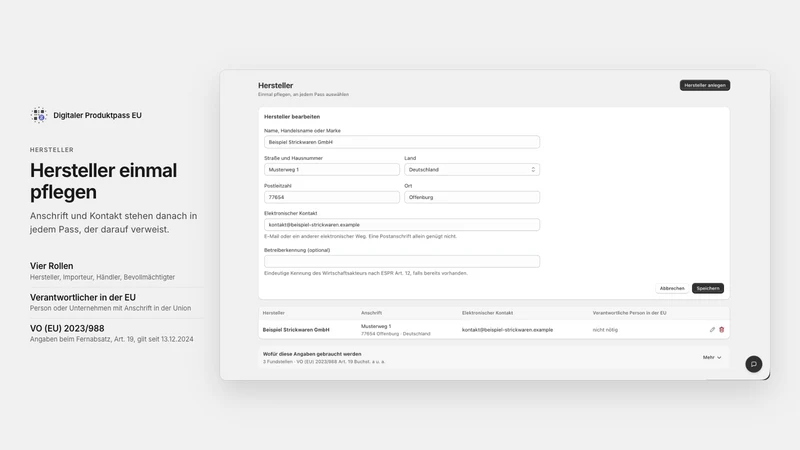Click the Postleitzahl field with 77654
Screen dimensions: 800x450
point(332,197)
